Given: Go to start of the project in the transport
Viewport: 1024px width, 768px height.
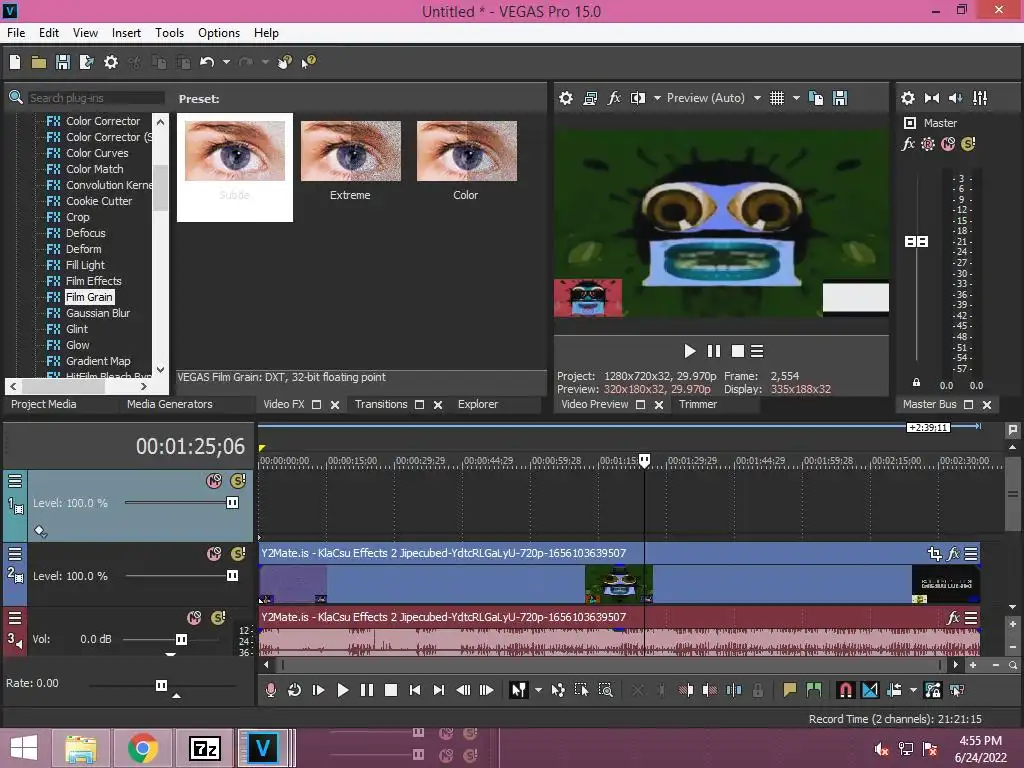Looking at the screenshot, I should click(415, 690).
